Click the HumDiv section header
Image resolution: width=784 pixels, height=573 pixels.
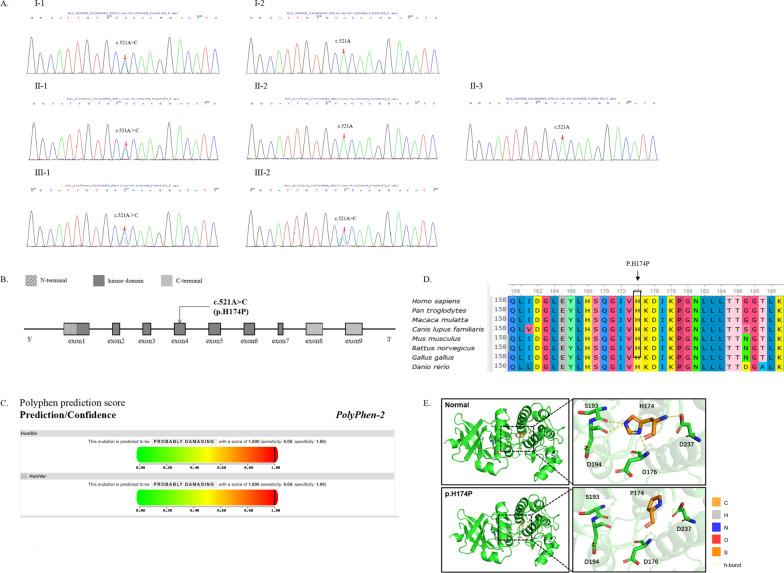[x=207, y=434]
